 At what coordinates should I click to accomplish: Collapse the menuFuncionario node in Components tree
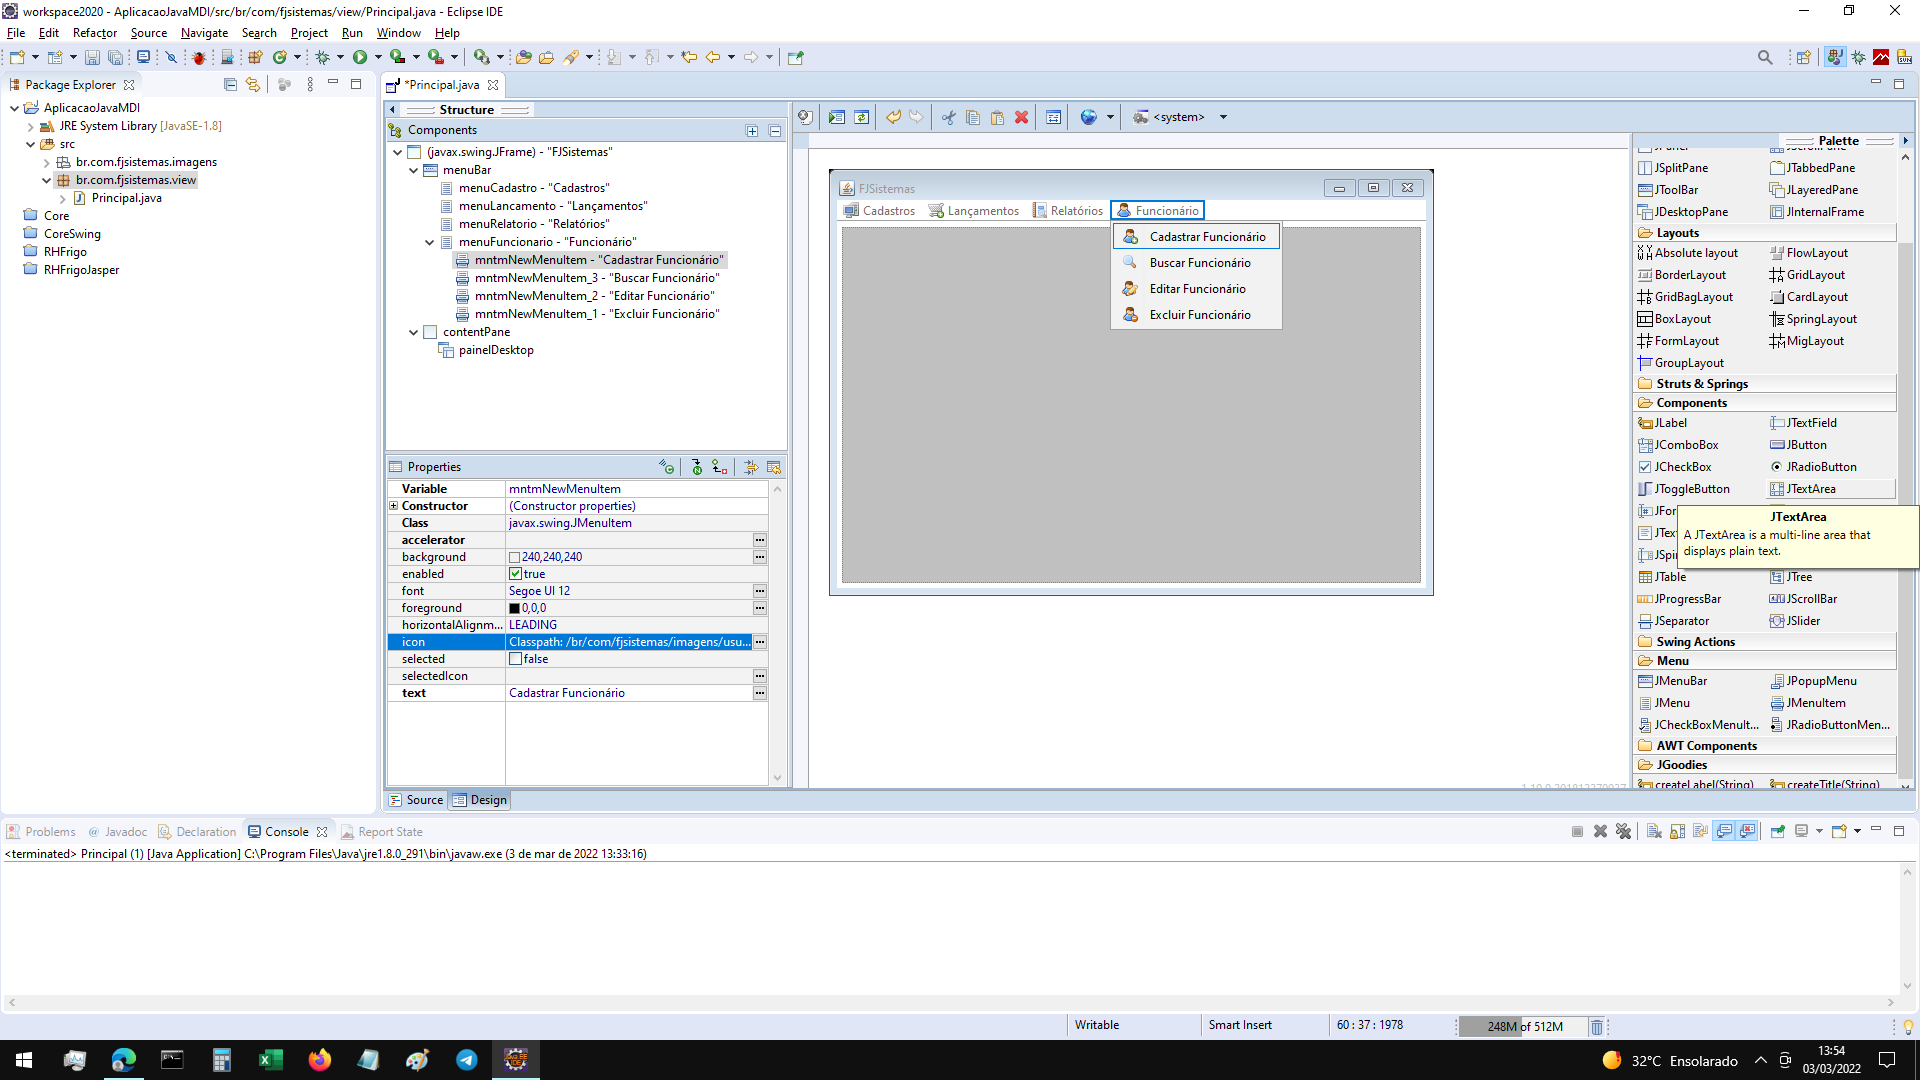point(429,243)
